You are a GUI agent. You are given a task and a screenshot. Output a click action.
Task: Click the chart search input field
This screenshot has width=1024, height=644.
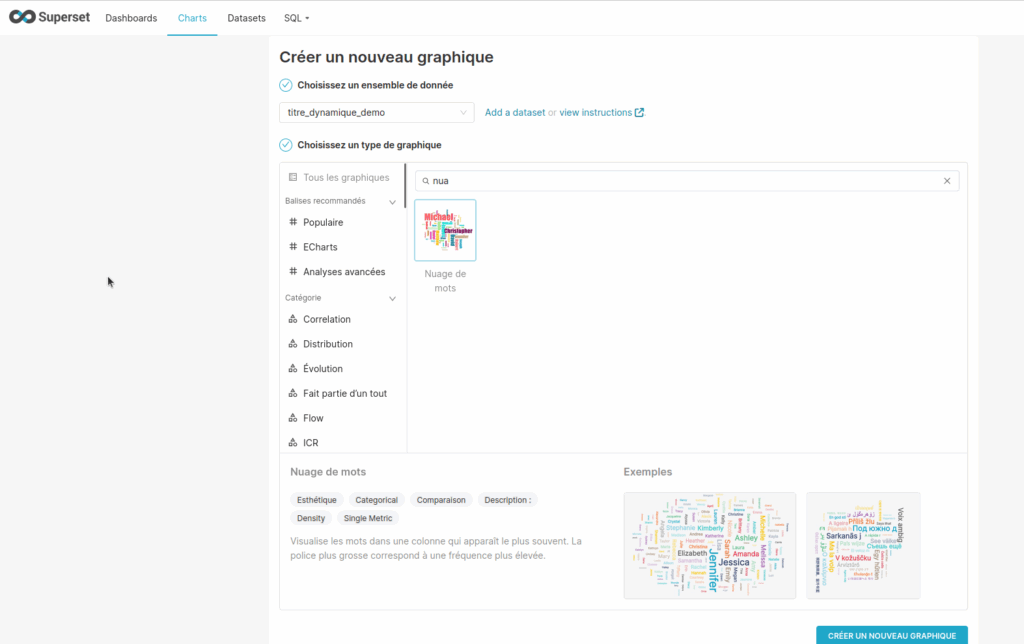[x=680, y=181]
